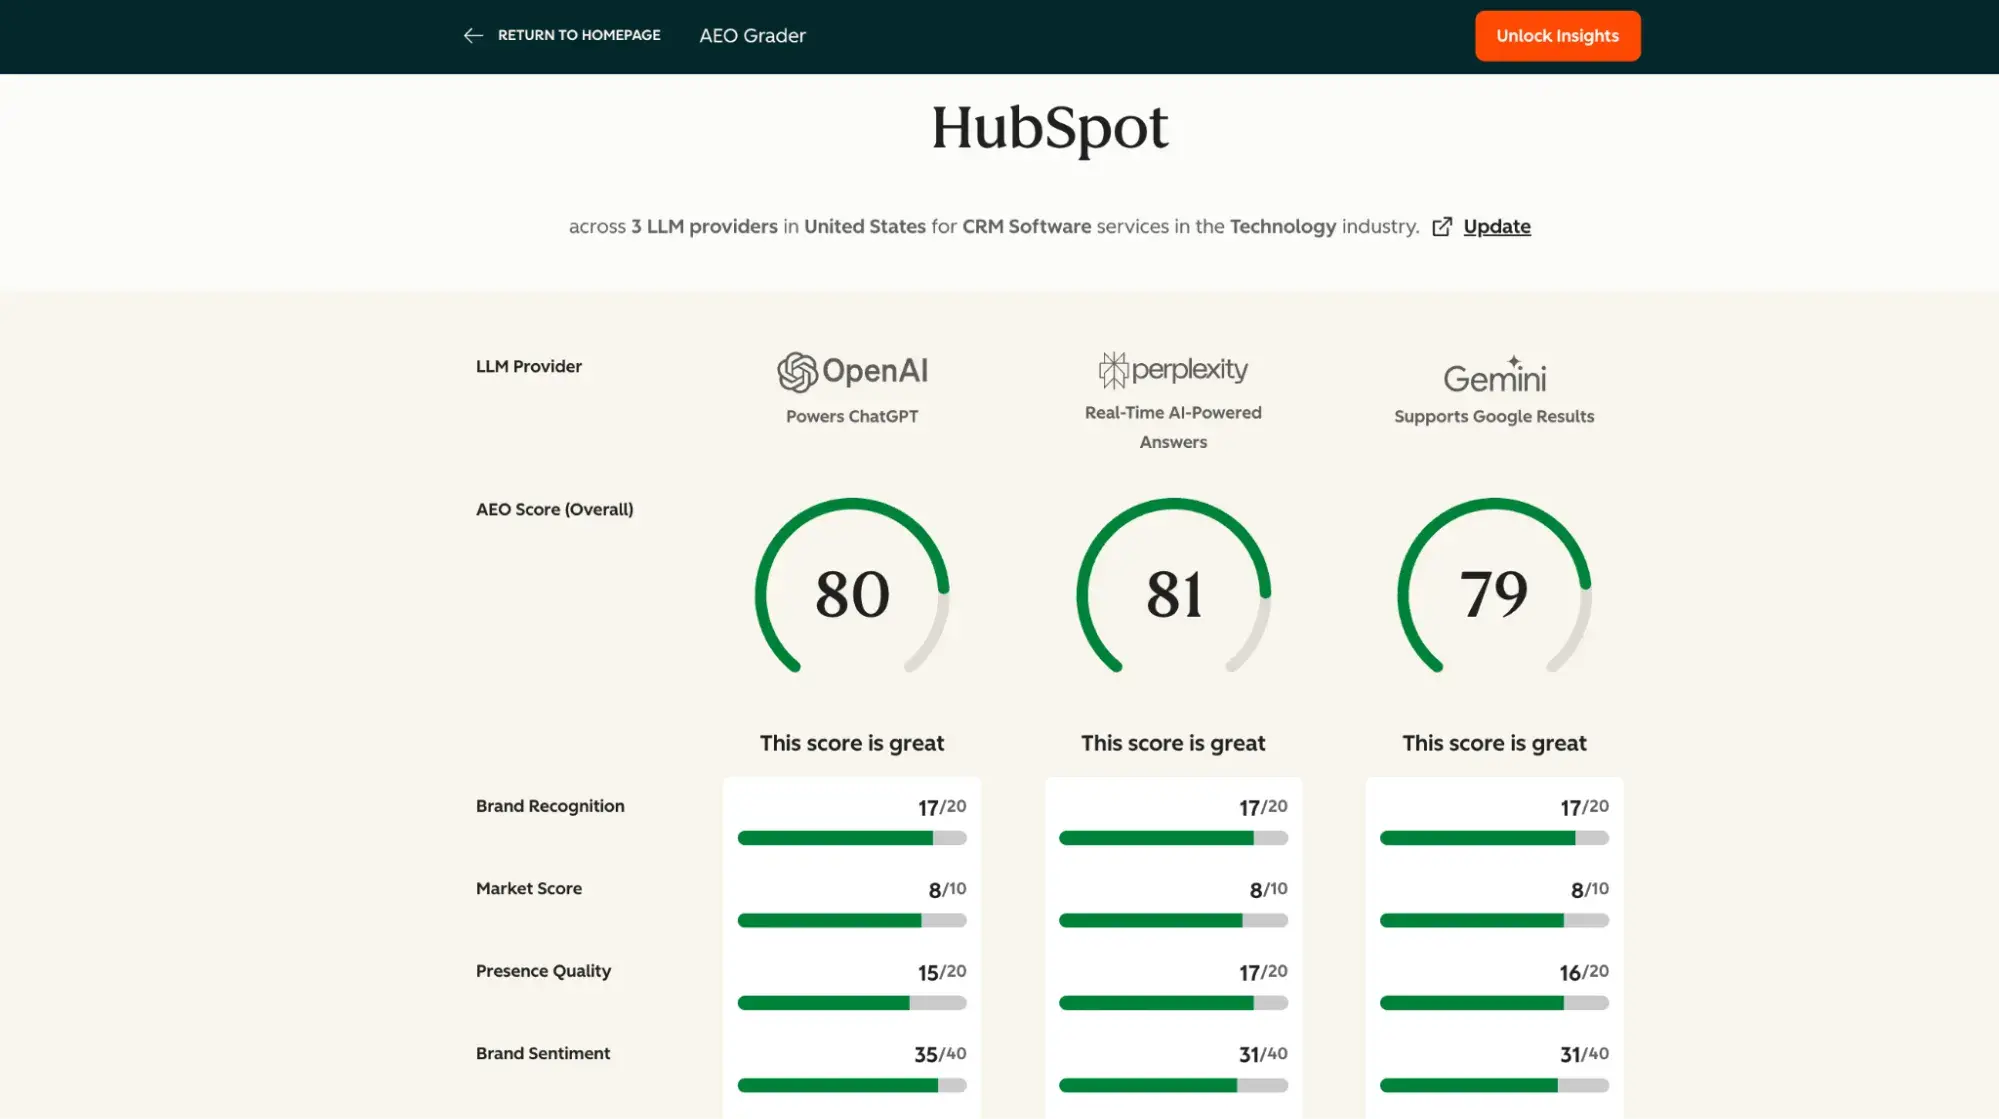Select the Perplexity score gauge showing 81
This screenshot has height=1119, width=1999.
pyautogui.click(x=1173, y=592)
